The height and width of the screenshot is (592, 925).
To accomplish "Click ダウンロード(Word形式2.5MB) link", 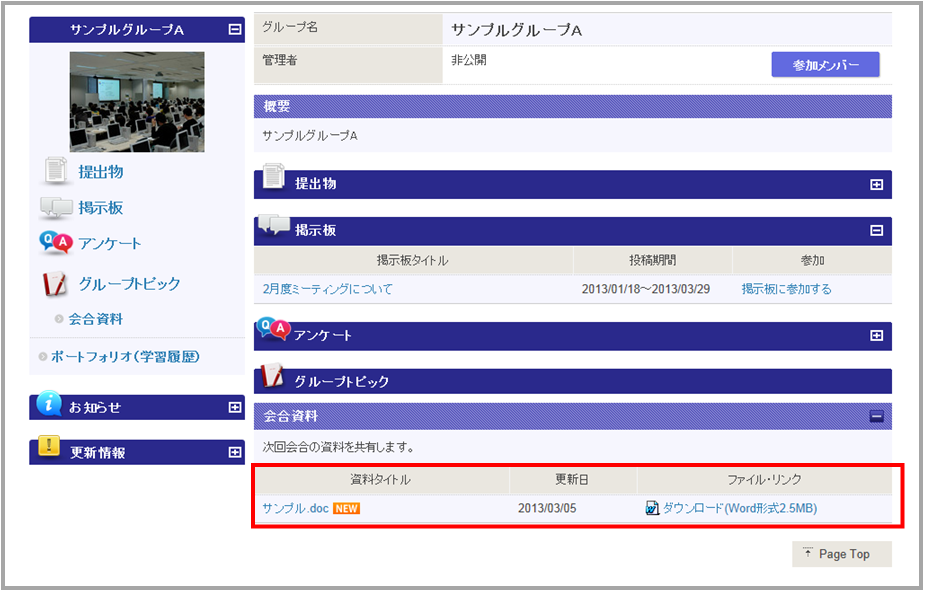I will [740, 508].
